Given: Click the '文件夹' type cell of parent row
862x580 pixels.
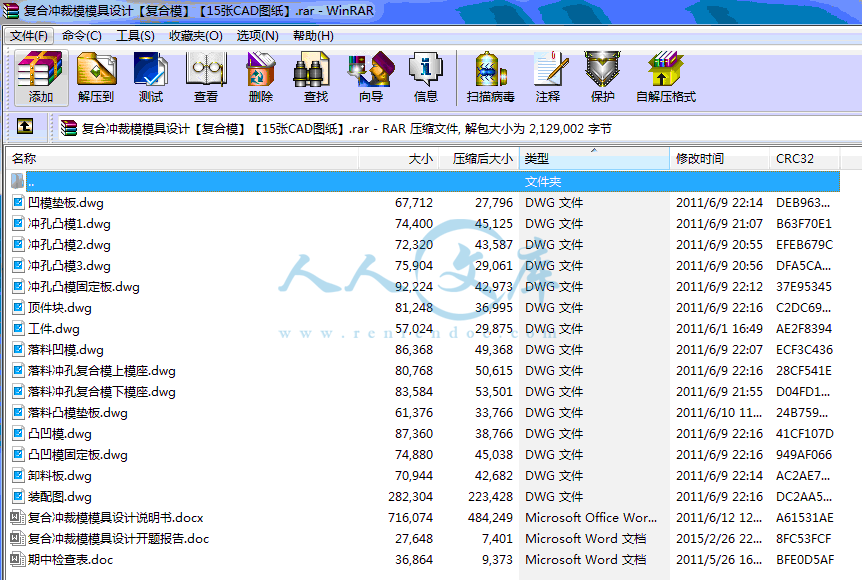Looking at the screenshot, I should (543, 181).
